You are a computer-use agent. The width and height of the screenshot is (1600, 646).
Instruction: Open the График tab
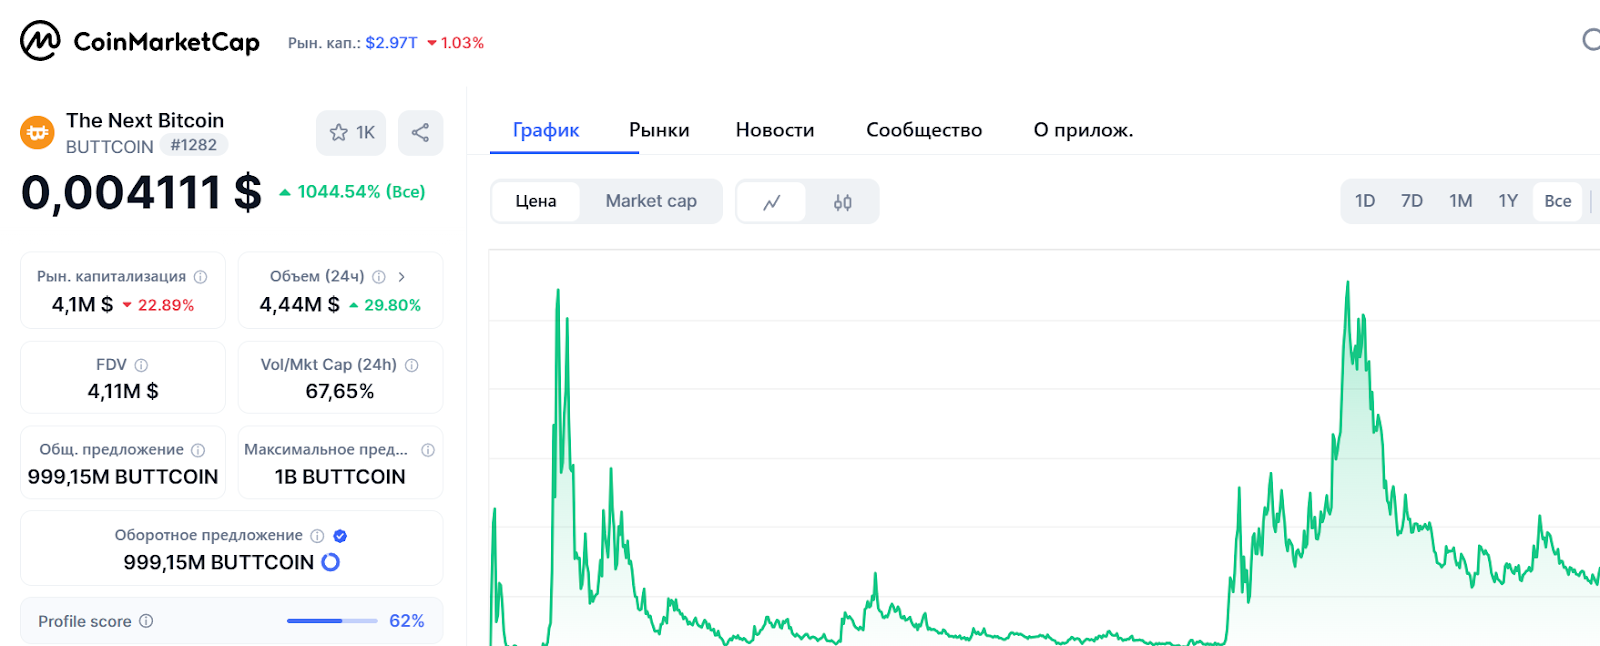546,130
